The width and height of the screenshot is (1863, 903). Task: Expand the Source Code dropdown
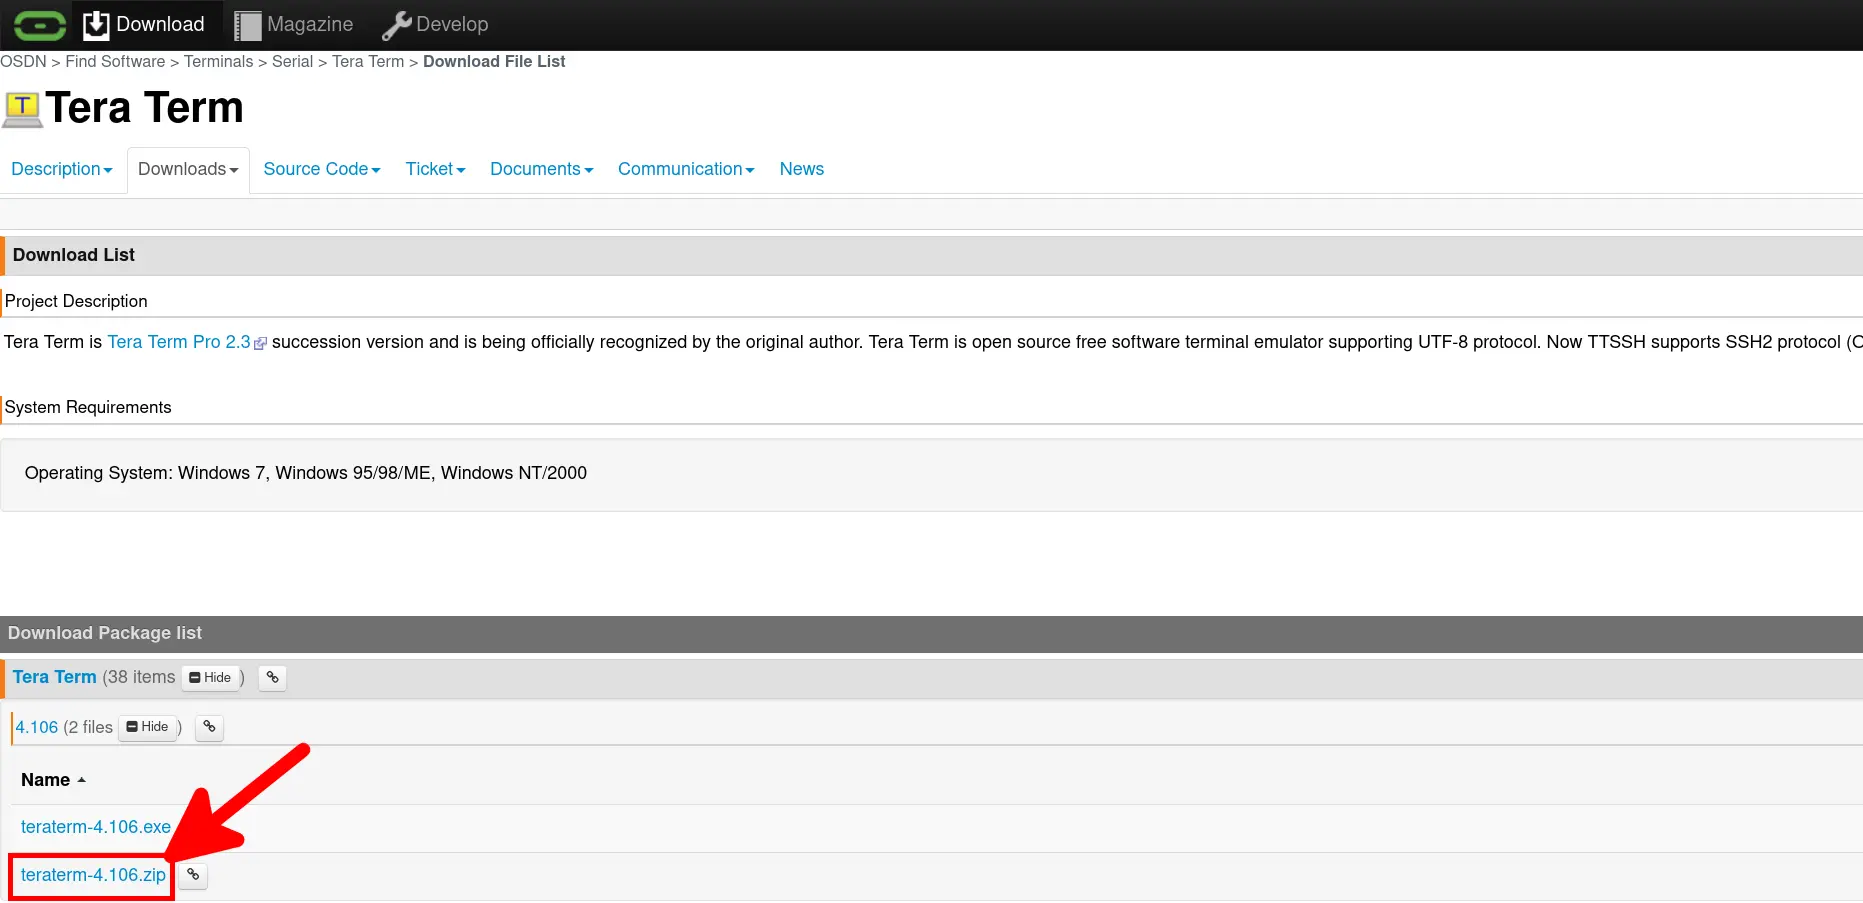[x=321, y=169]
